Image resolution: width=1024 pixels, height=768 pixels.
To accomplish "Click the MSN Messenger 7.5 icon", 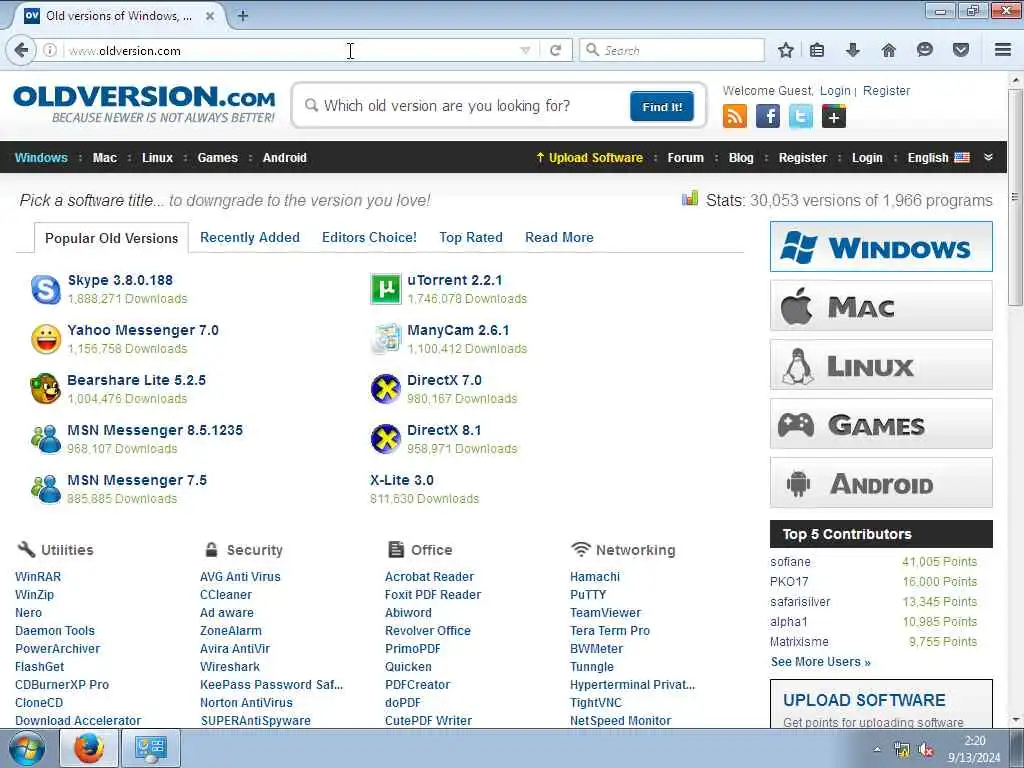I will coord(46,489).
